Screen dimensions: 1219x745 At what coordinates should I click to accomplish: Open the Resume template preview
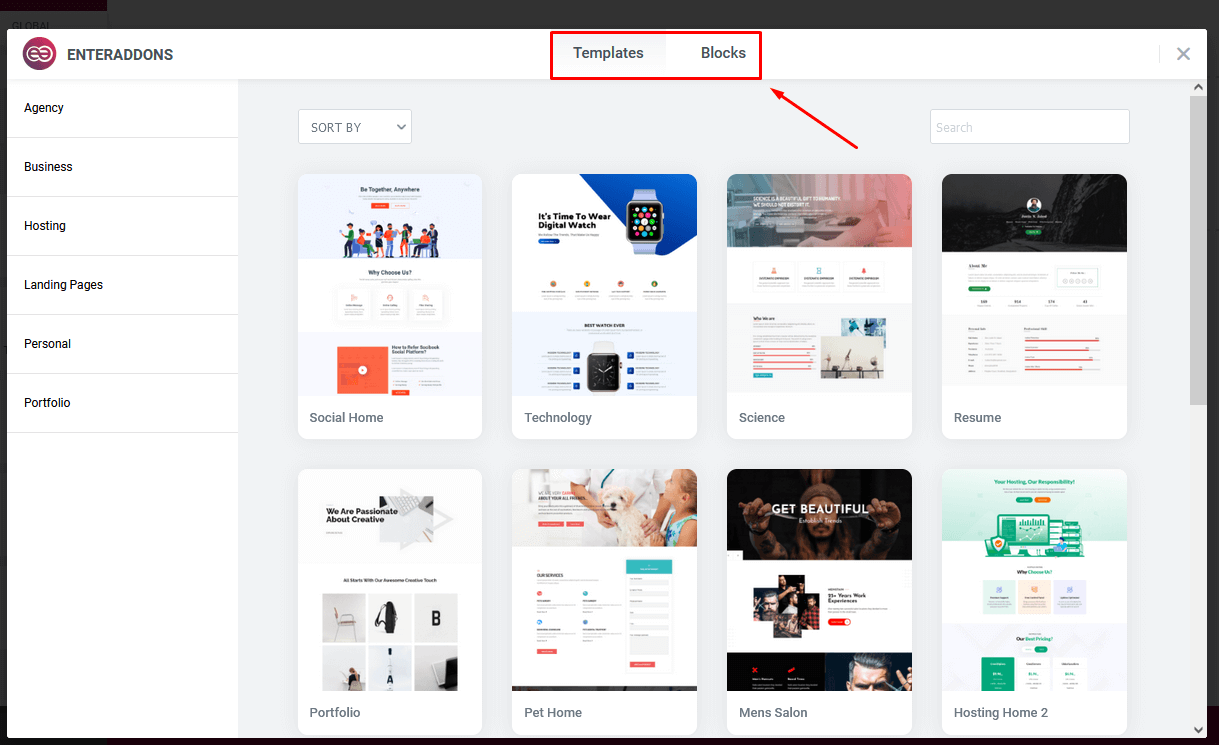1034,285
